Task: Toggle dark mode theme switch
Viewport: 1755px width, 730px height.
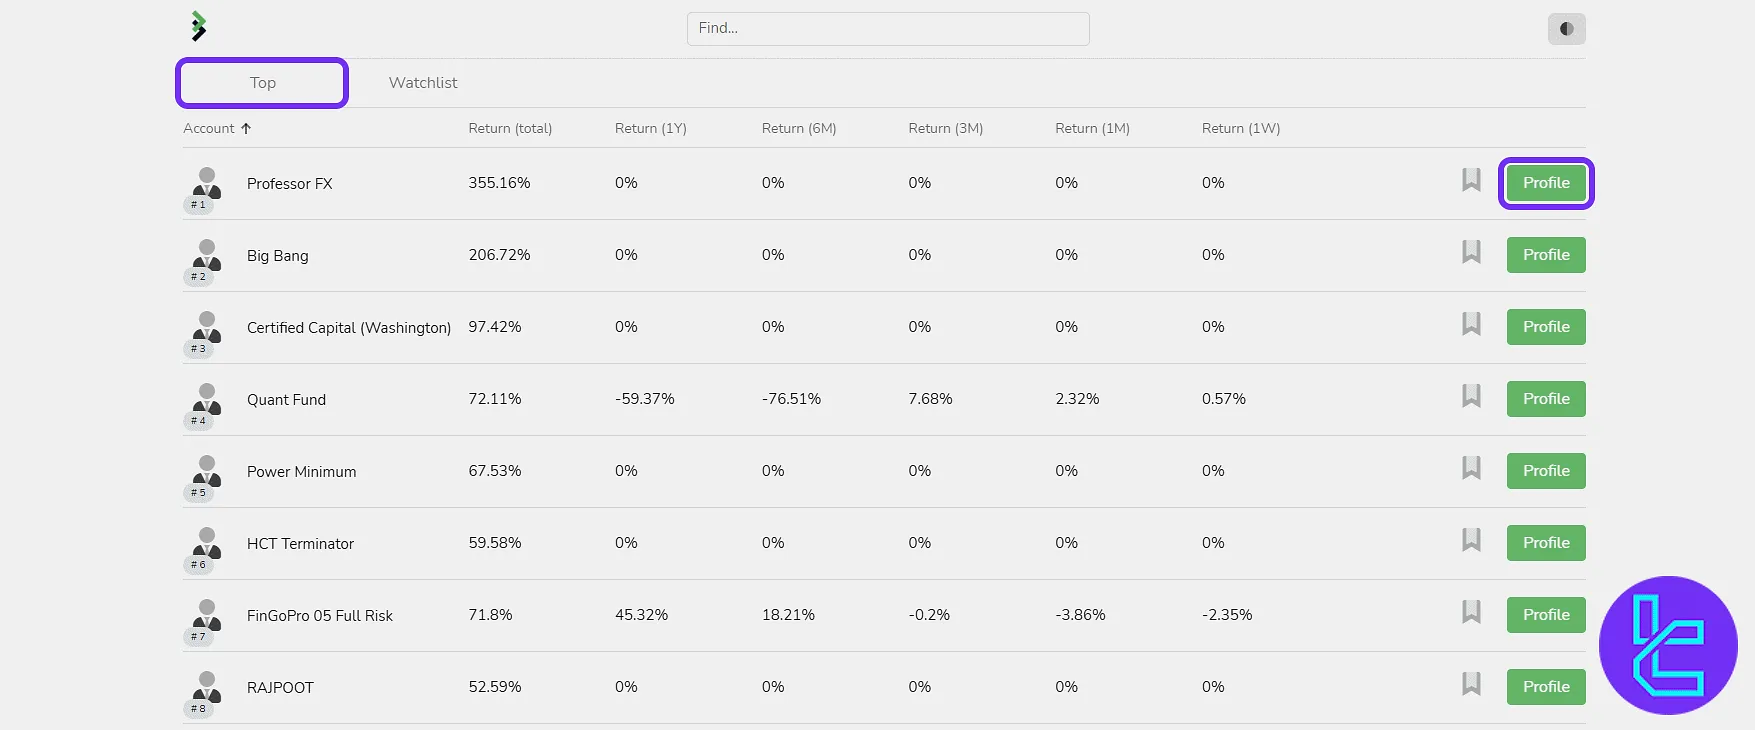Action: pos(1566,29)
